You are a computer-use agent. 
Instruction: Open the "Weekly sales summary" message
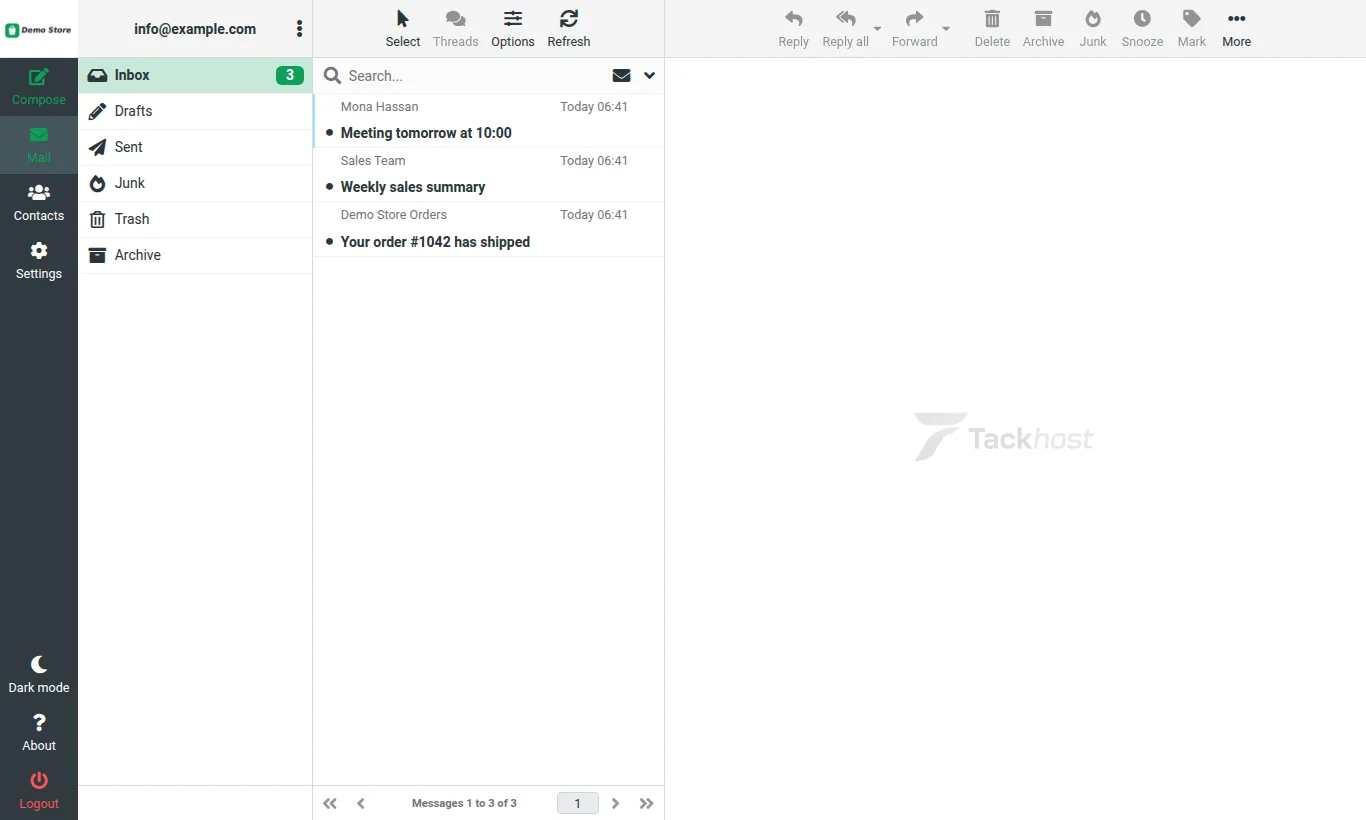(x=488, y=175)
